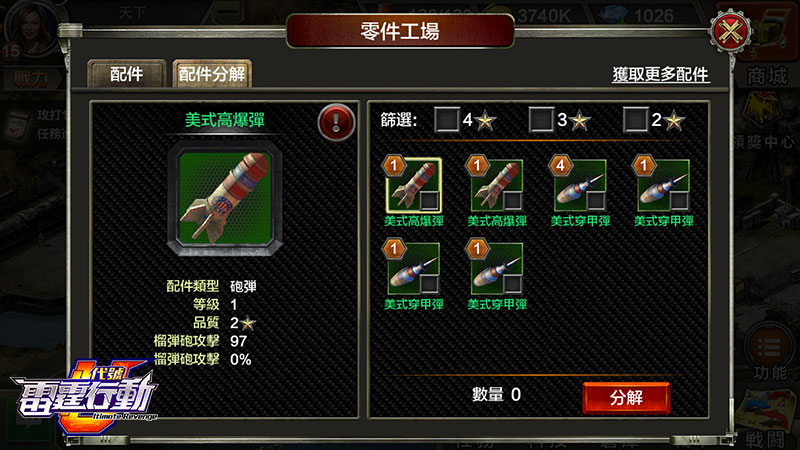
Task: Close the 零件工場 window
Action: click(730, 31)
